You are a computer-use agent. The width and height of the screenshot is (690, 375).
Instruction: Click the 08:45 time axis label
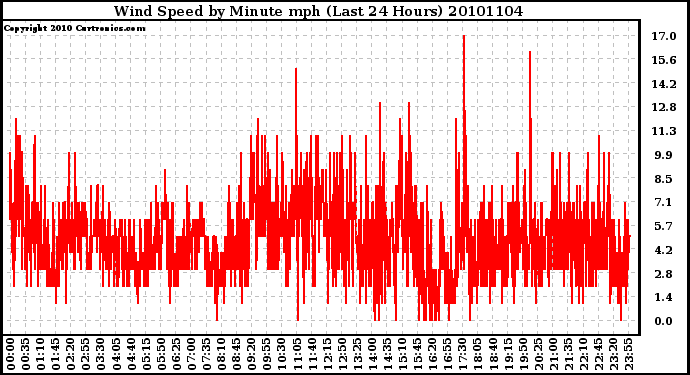[237, 355]
